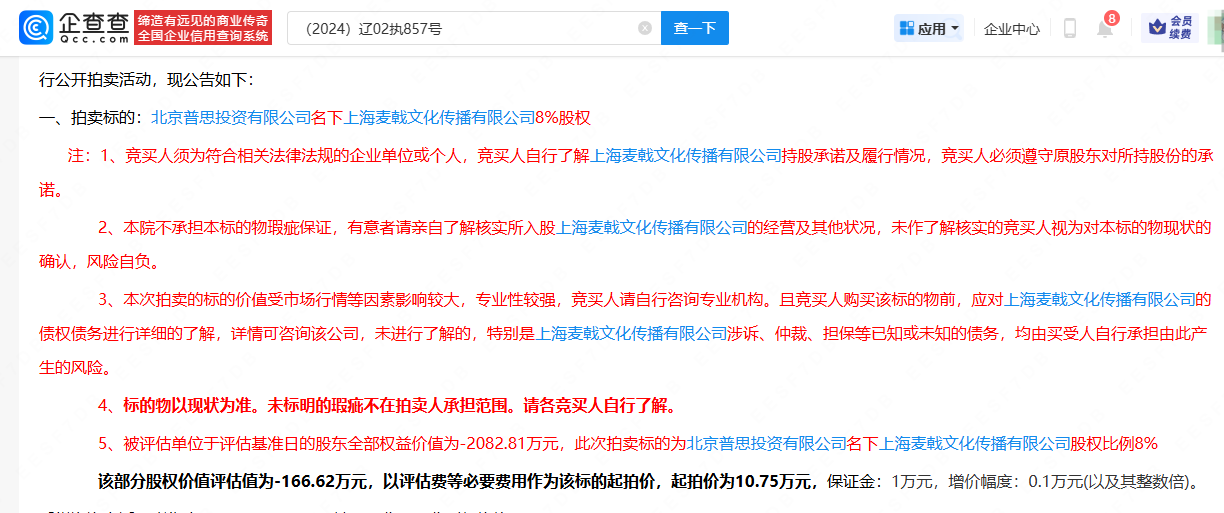
Task: Click the text 起拍价为10.75万元
Action: 743,481
